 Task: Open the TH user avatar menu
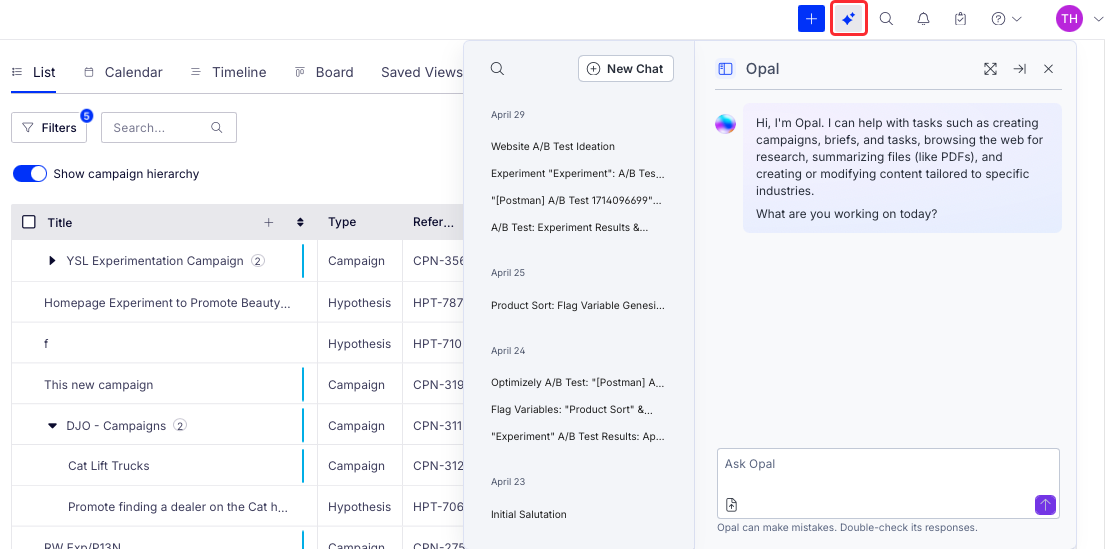1069,19
